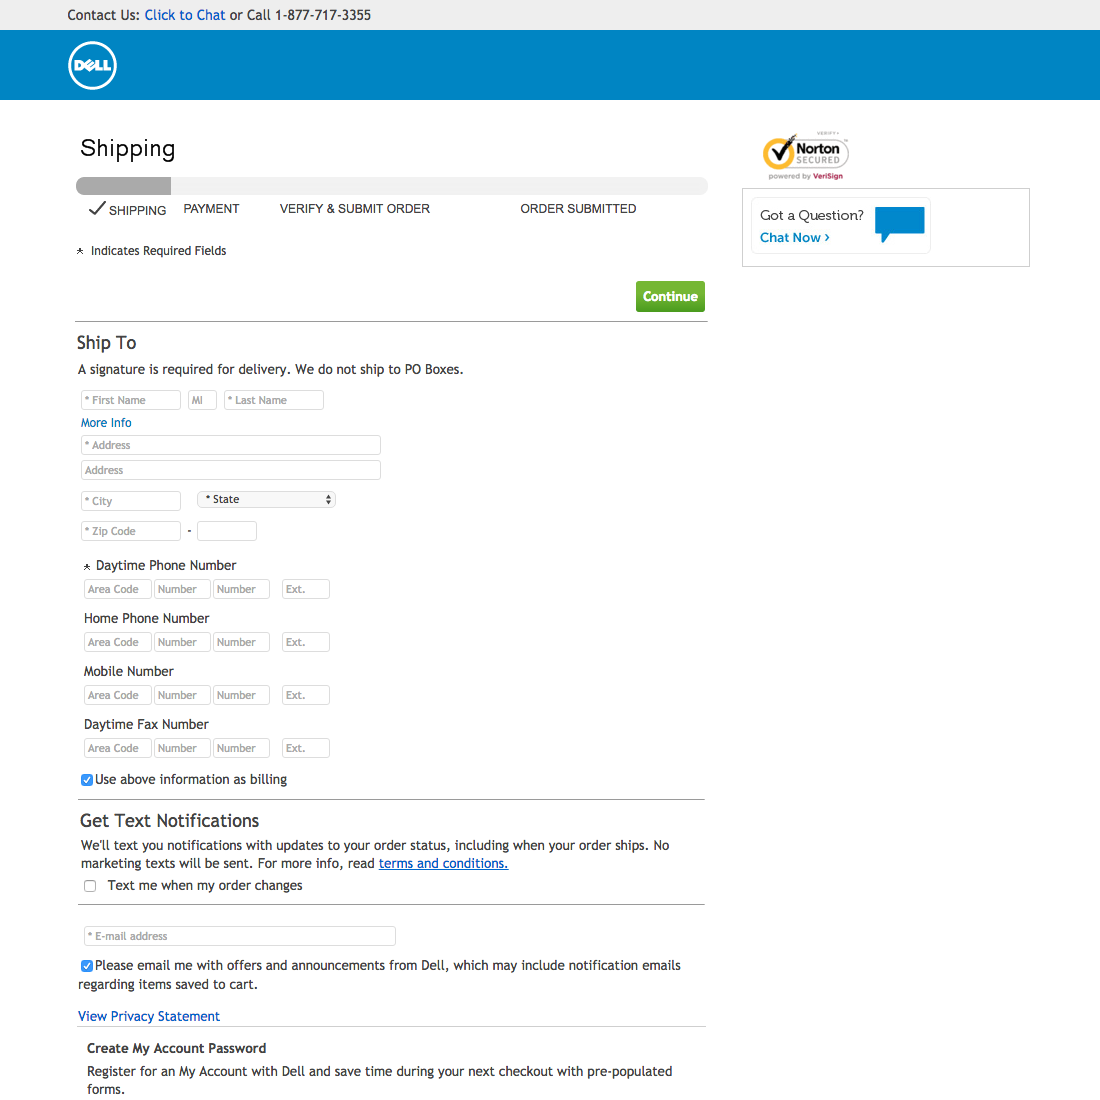Open the Click to Chat link
Viewport: 1100px width, 1100px height.
click(185, 15)
